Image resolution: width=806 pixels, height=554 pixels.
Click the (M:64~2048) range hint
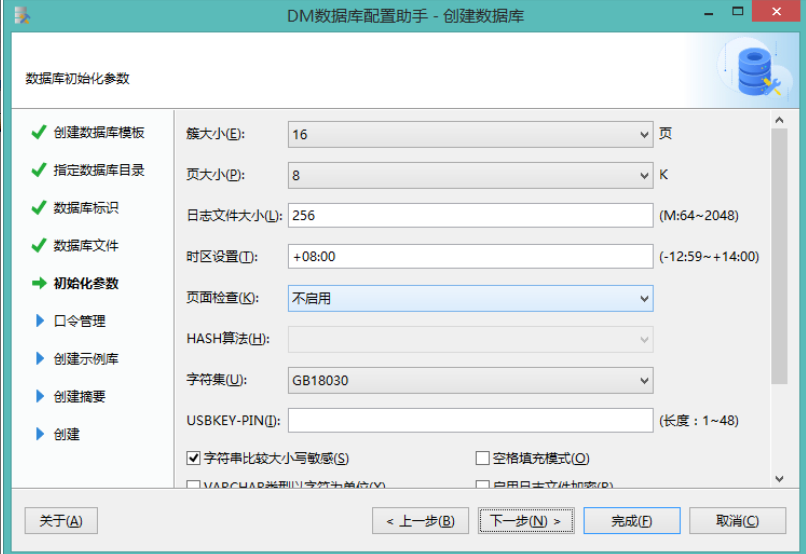point(699,215)
